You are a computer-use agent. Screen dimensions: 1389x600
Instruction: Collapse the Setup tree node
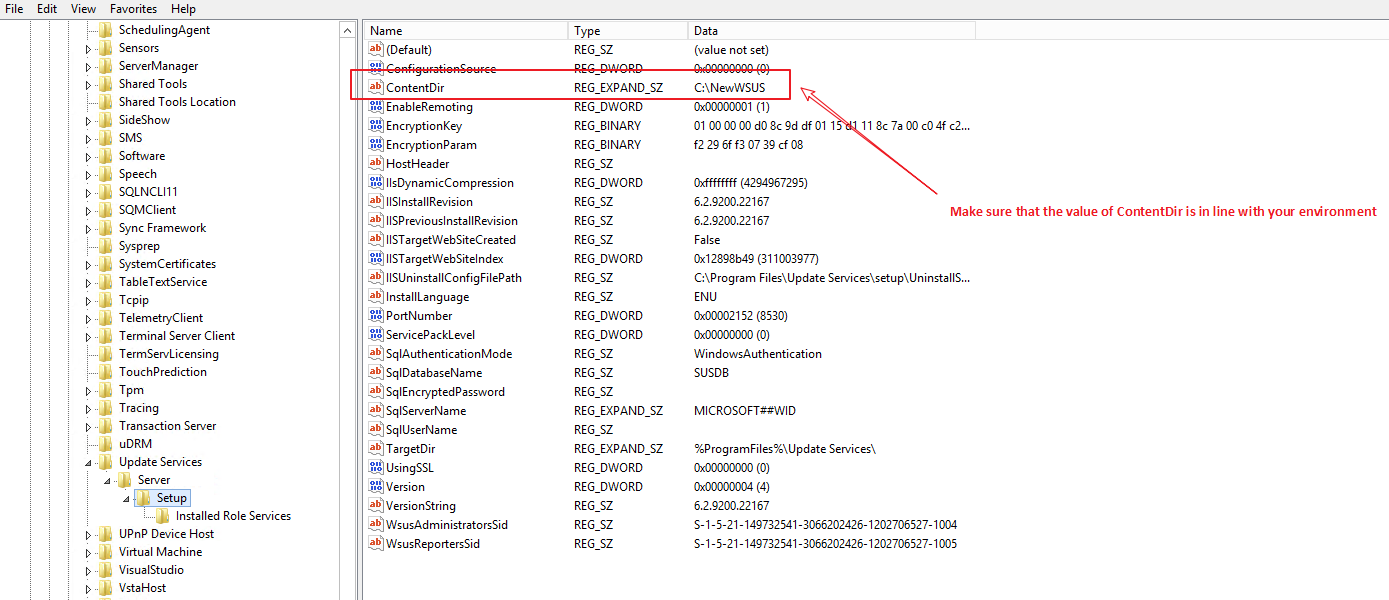pos(126,499)
